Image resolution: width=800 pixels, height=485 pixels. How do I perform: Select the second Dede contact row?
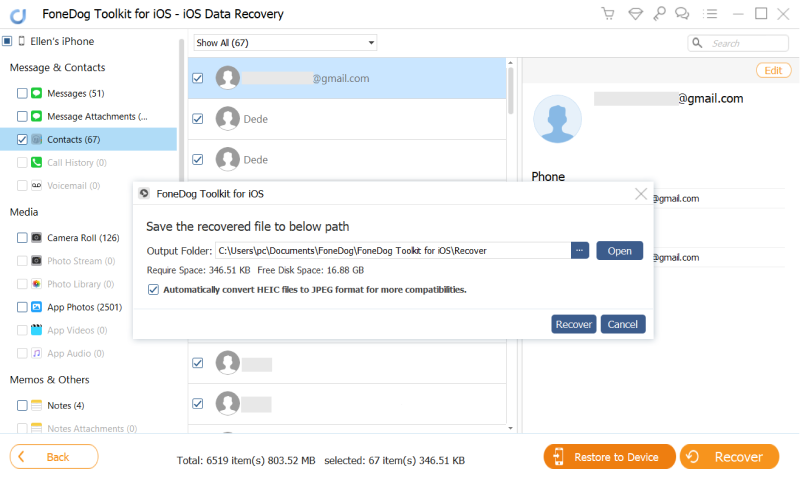347,160
